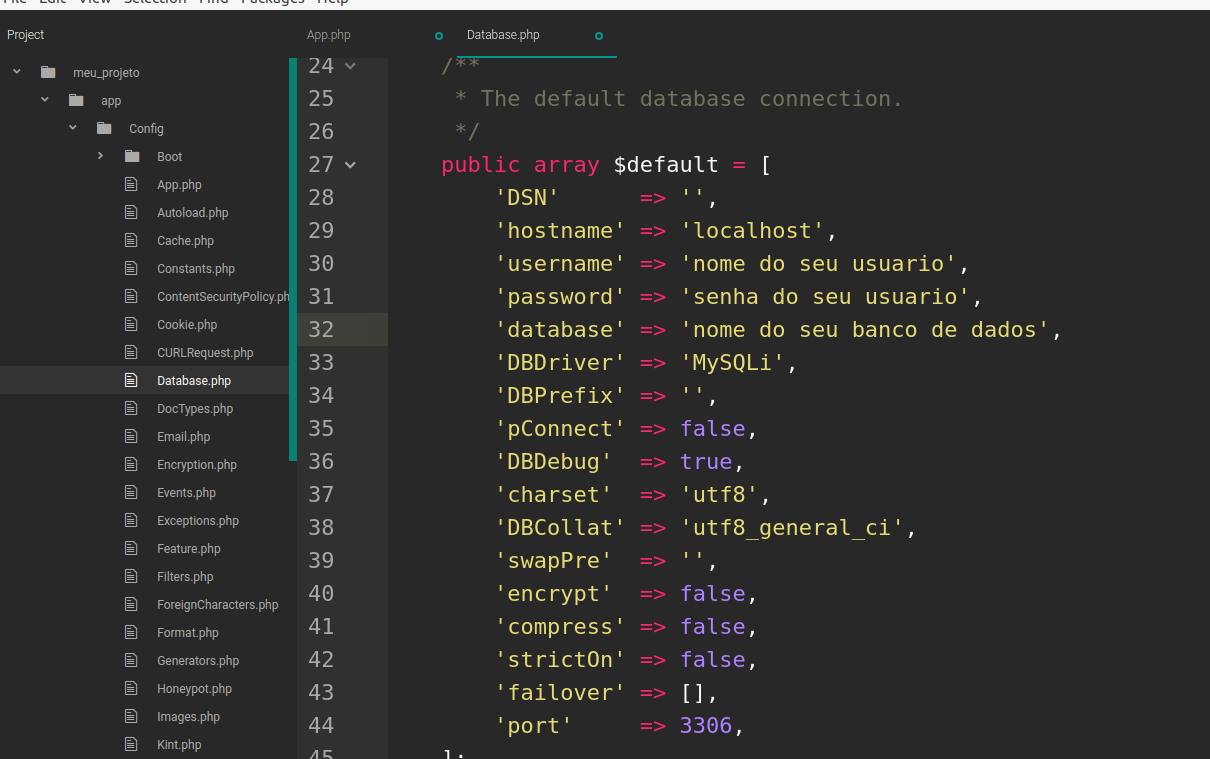
Task: Open Encryption.php from the tree
Action: coord(197,465)
